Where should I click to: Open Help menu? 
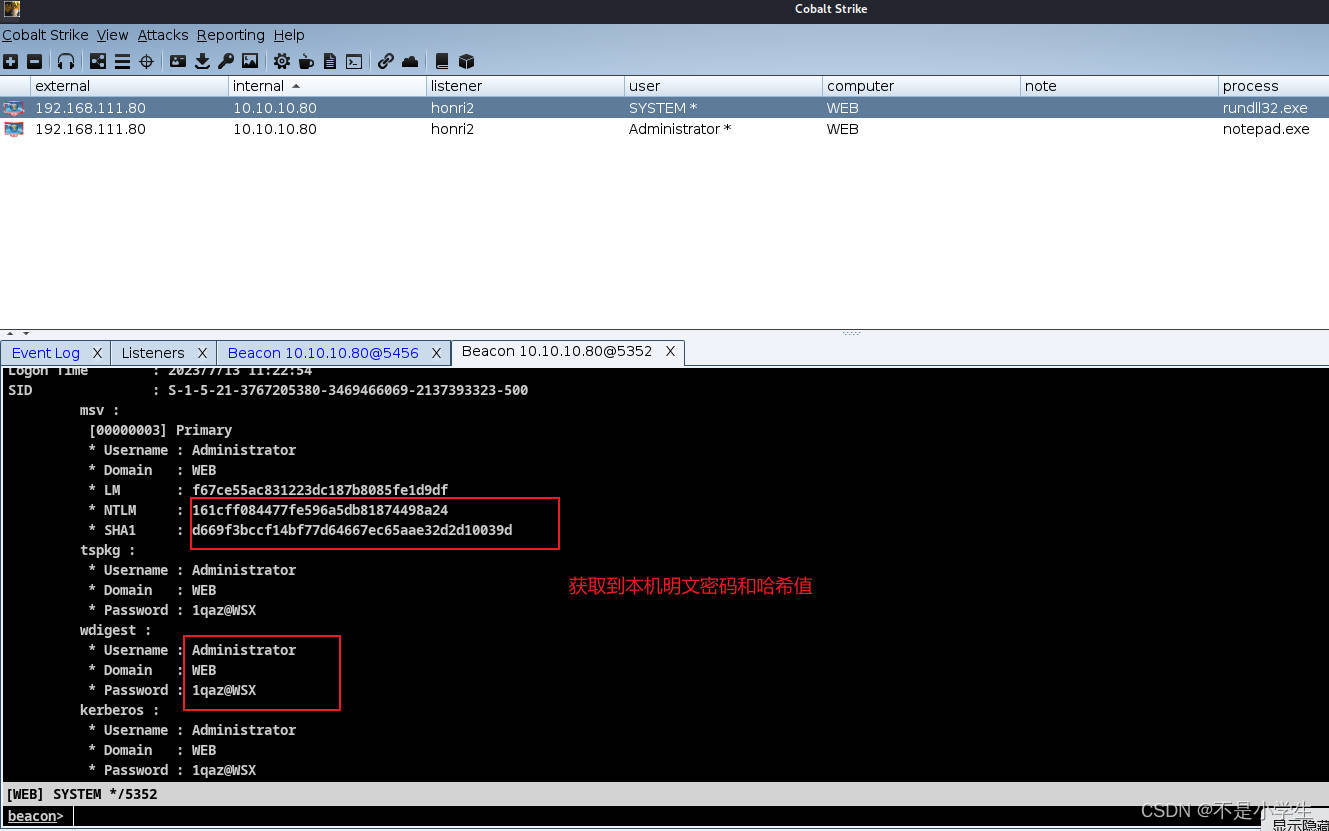(x=289, y=35)
